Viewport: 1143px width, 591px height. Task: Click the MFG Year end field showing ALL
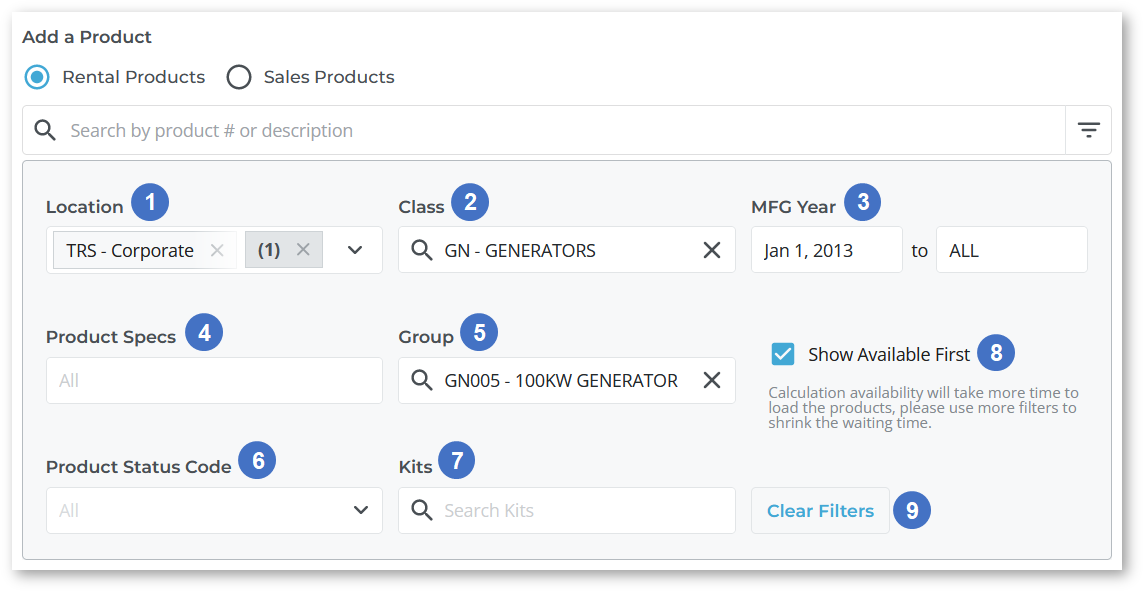click(1012, 250)
